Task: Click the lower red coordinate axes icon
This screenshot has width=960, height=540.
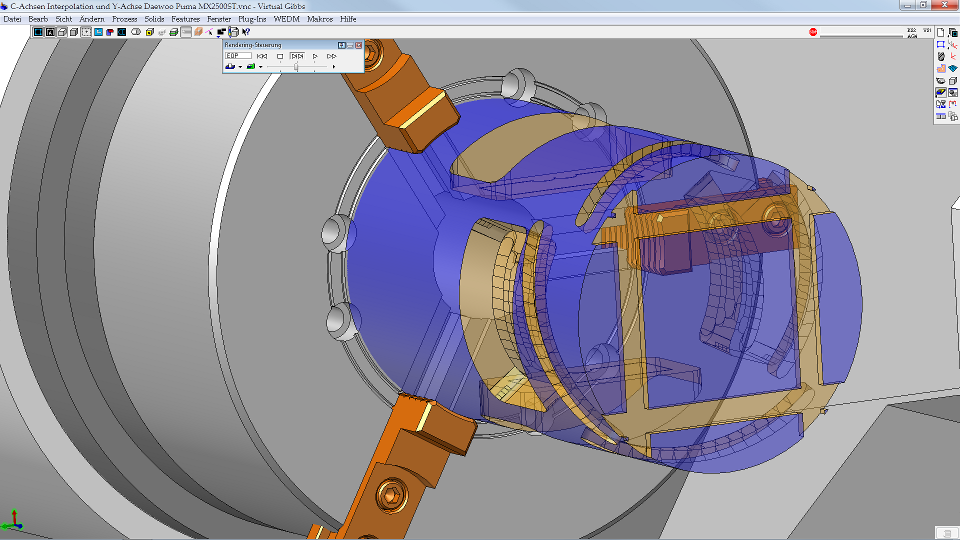Action: click(953, 56)
